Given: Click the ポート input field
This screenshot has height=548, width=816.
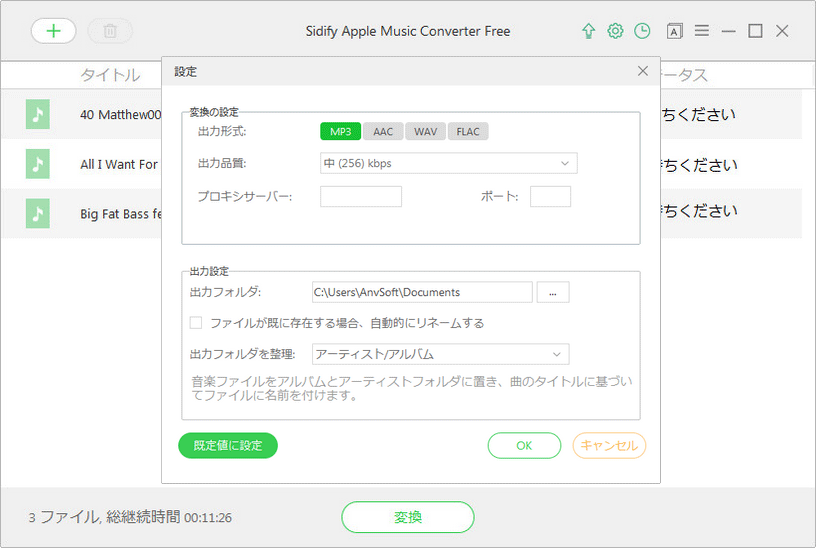Looking at the screenshot, I should (550, 197).
